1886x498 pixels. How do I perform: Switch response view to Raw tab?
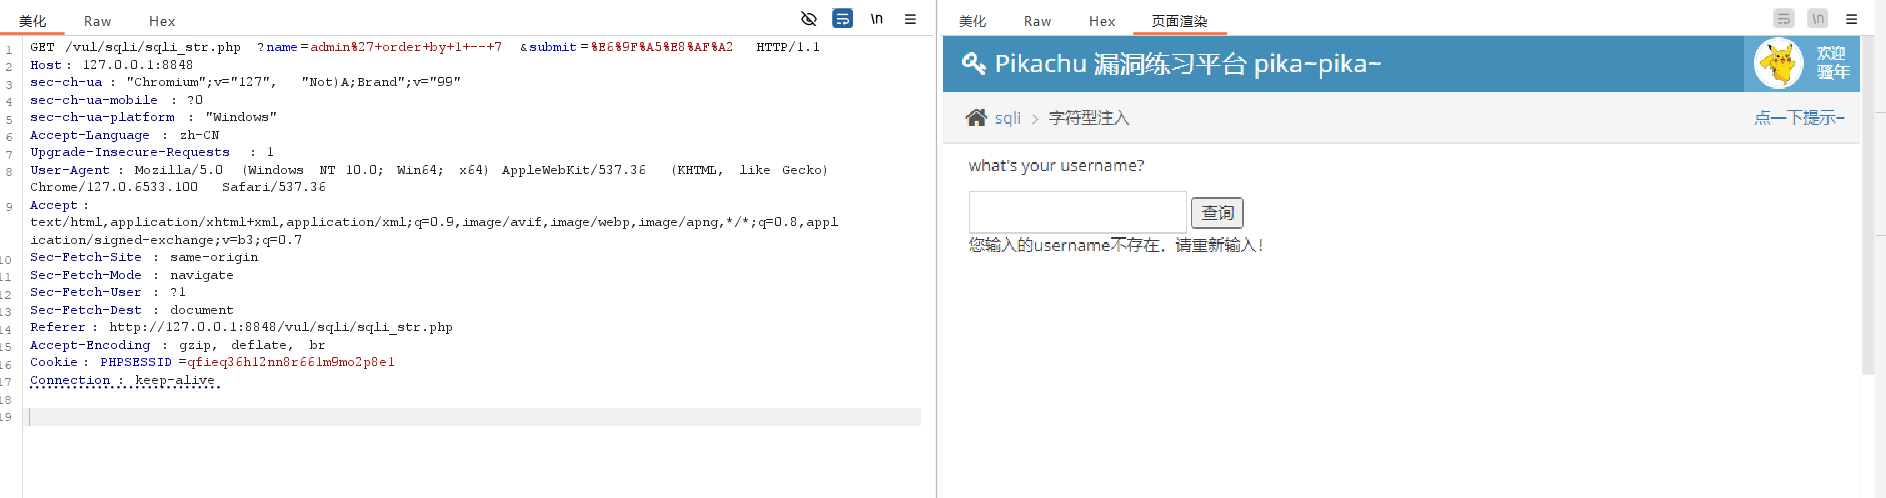point(1037,21)
